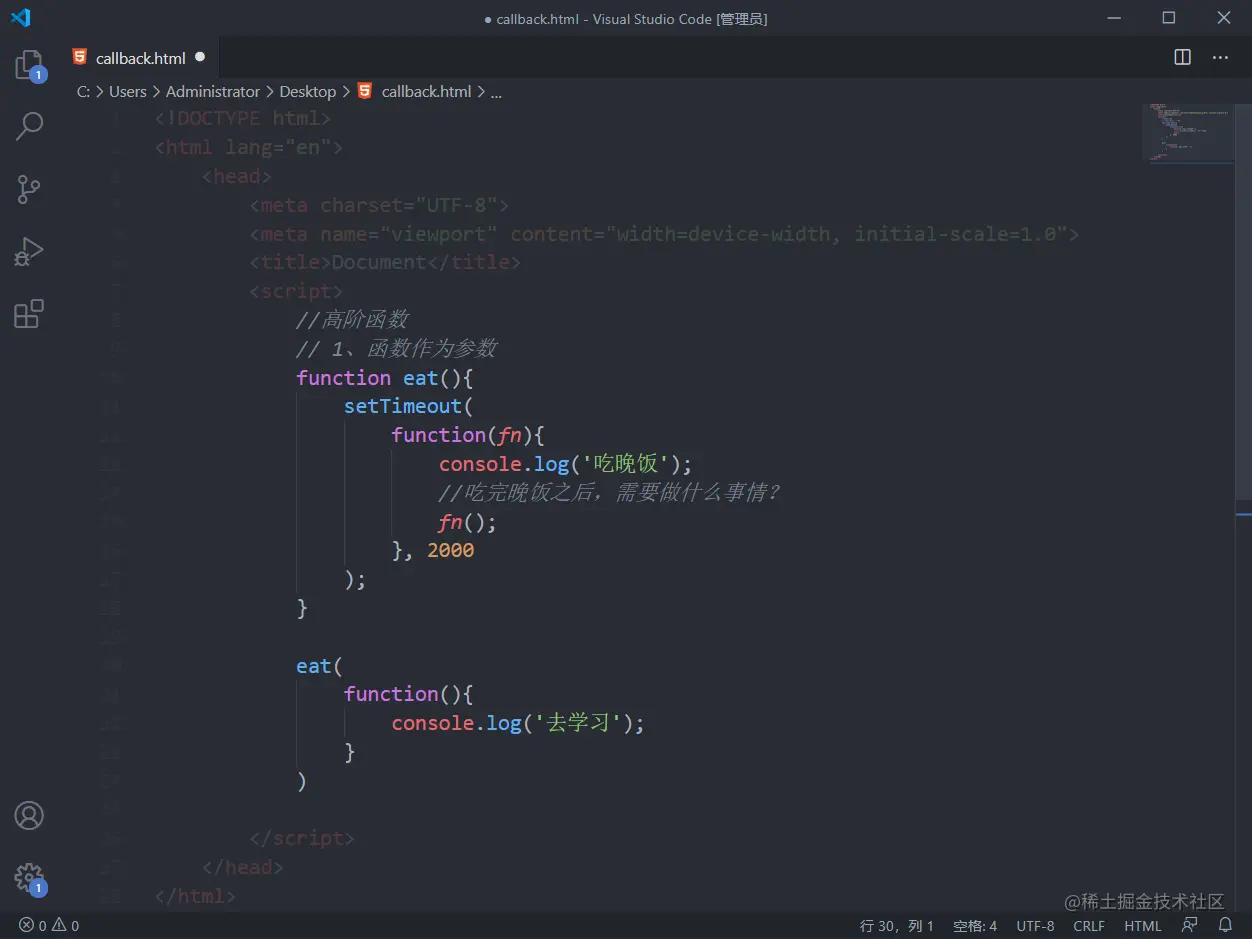Viewport: 1252px width, 939px height.
Task: Open the editor More Actions menu
Action: 1220,57
